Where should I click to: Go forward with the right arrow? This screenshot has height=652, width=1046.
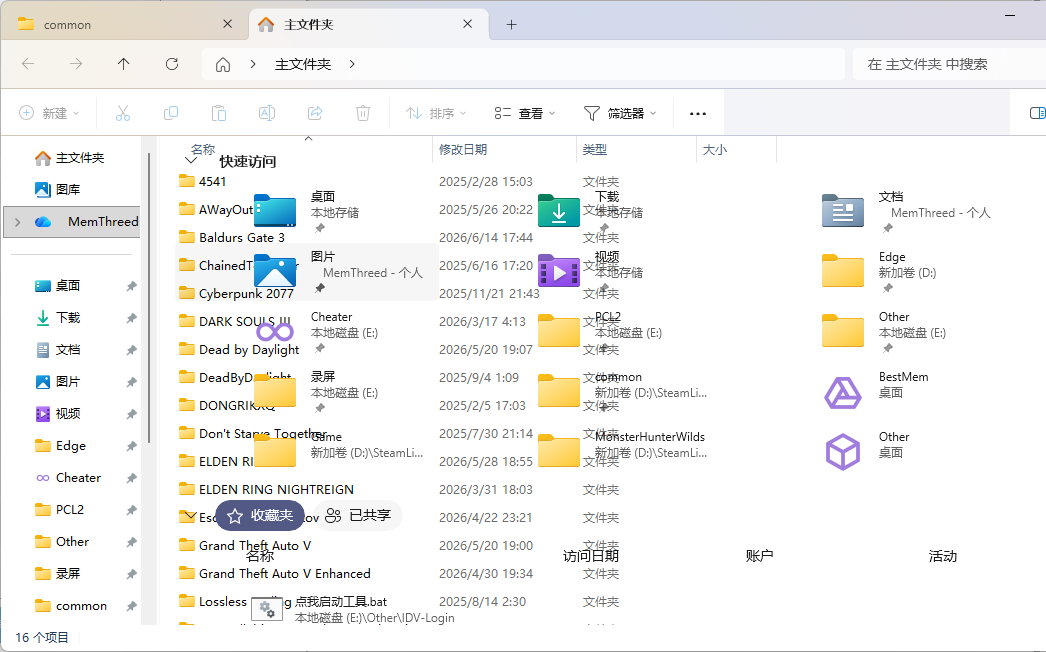76,64
